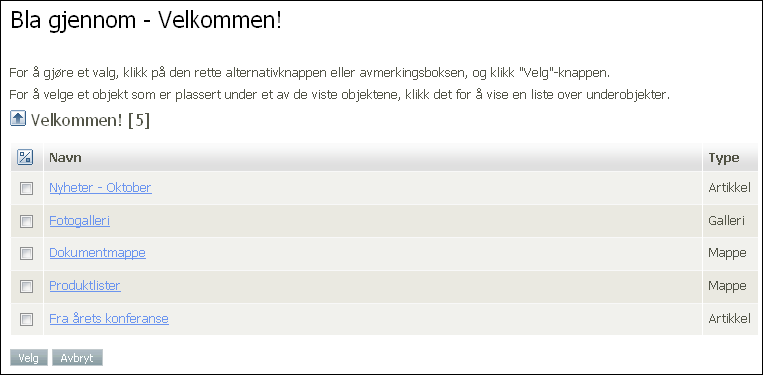Click the Navn column header
The height and width of the screenshot is (375, 763).
pyautogui.click(x=65, y=158)
